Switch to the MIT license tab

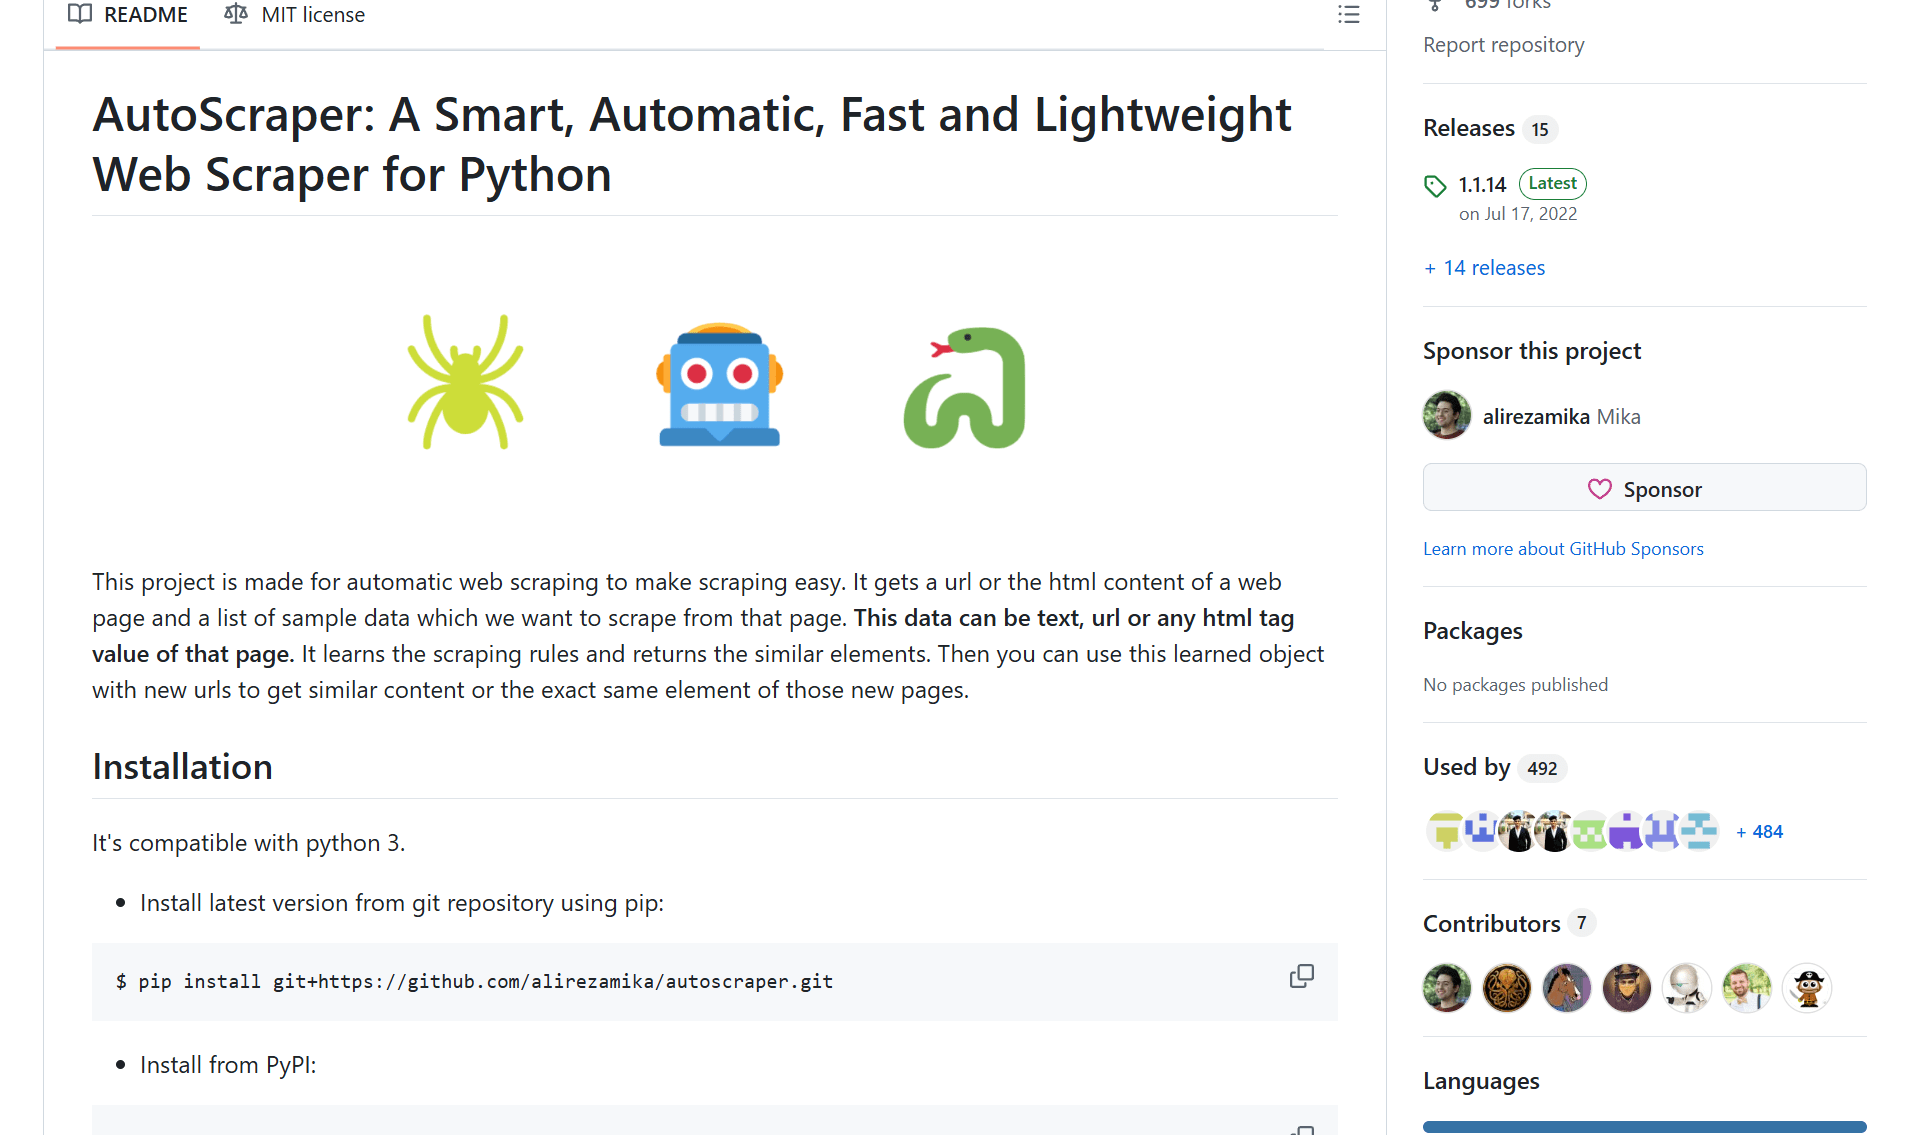(295, 15)
